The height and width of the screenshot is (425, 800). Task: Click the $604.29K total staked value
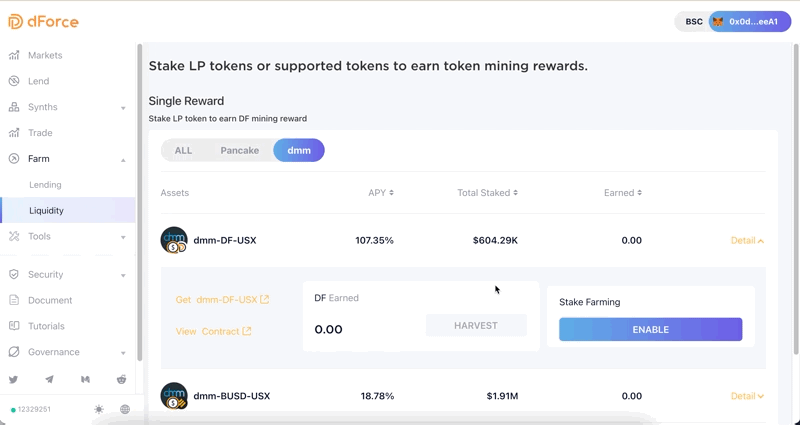tap(495, 240)
